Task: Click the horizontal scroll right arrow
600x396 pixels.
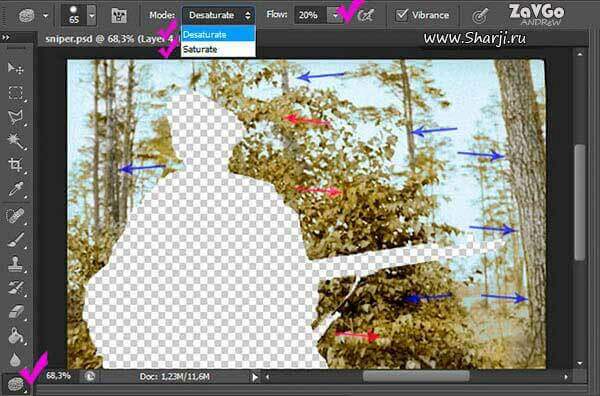Action: pos(566,377)
